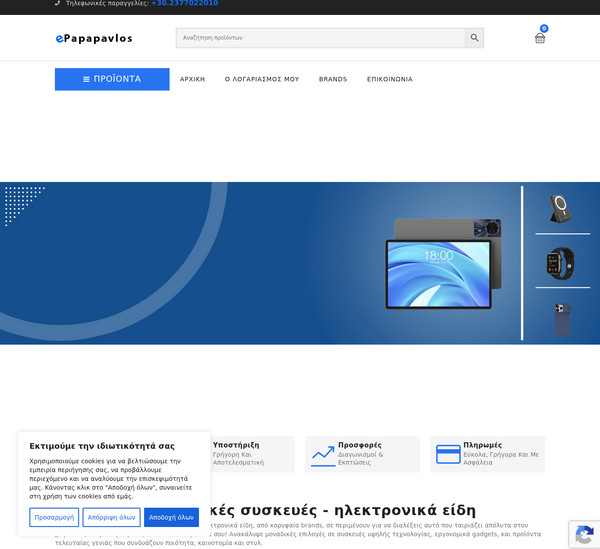Click 'Εκτιμούμε την ιδιωτικότητά σας' heading
This screenshot has height=549, width=600.
click(102, 446)
